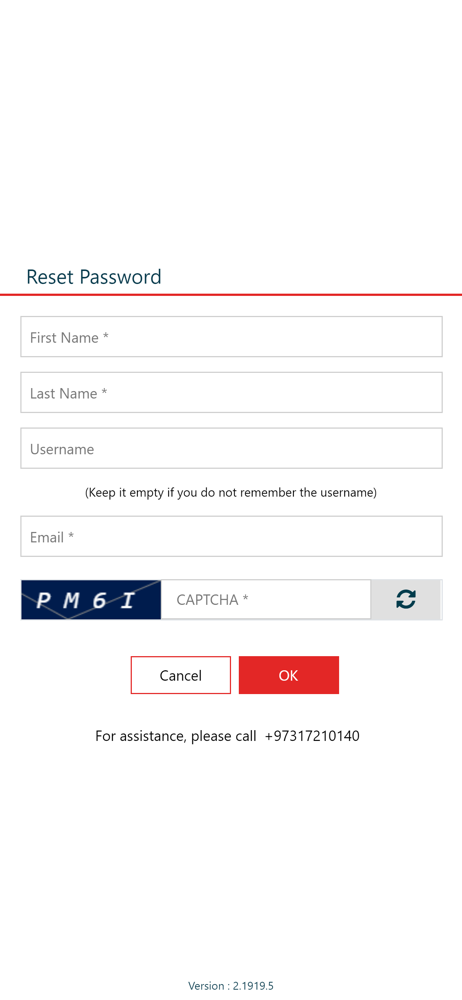Select the Last Name text box

[231, 392]
